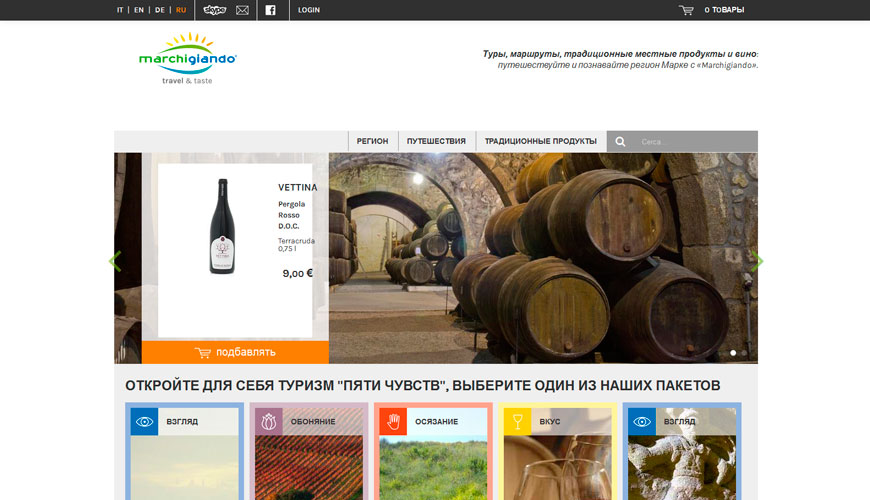Switch site language to EN

coord(139,10)
